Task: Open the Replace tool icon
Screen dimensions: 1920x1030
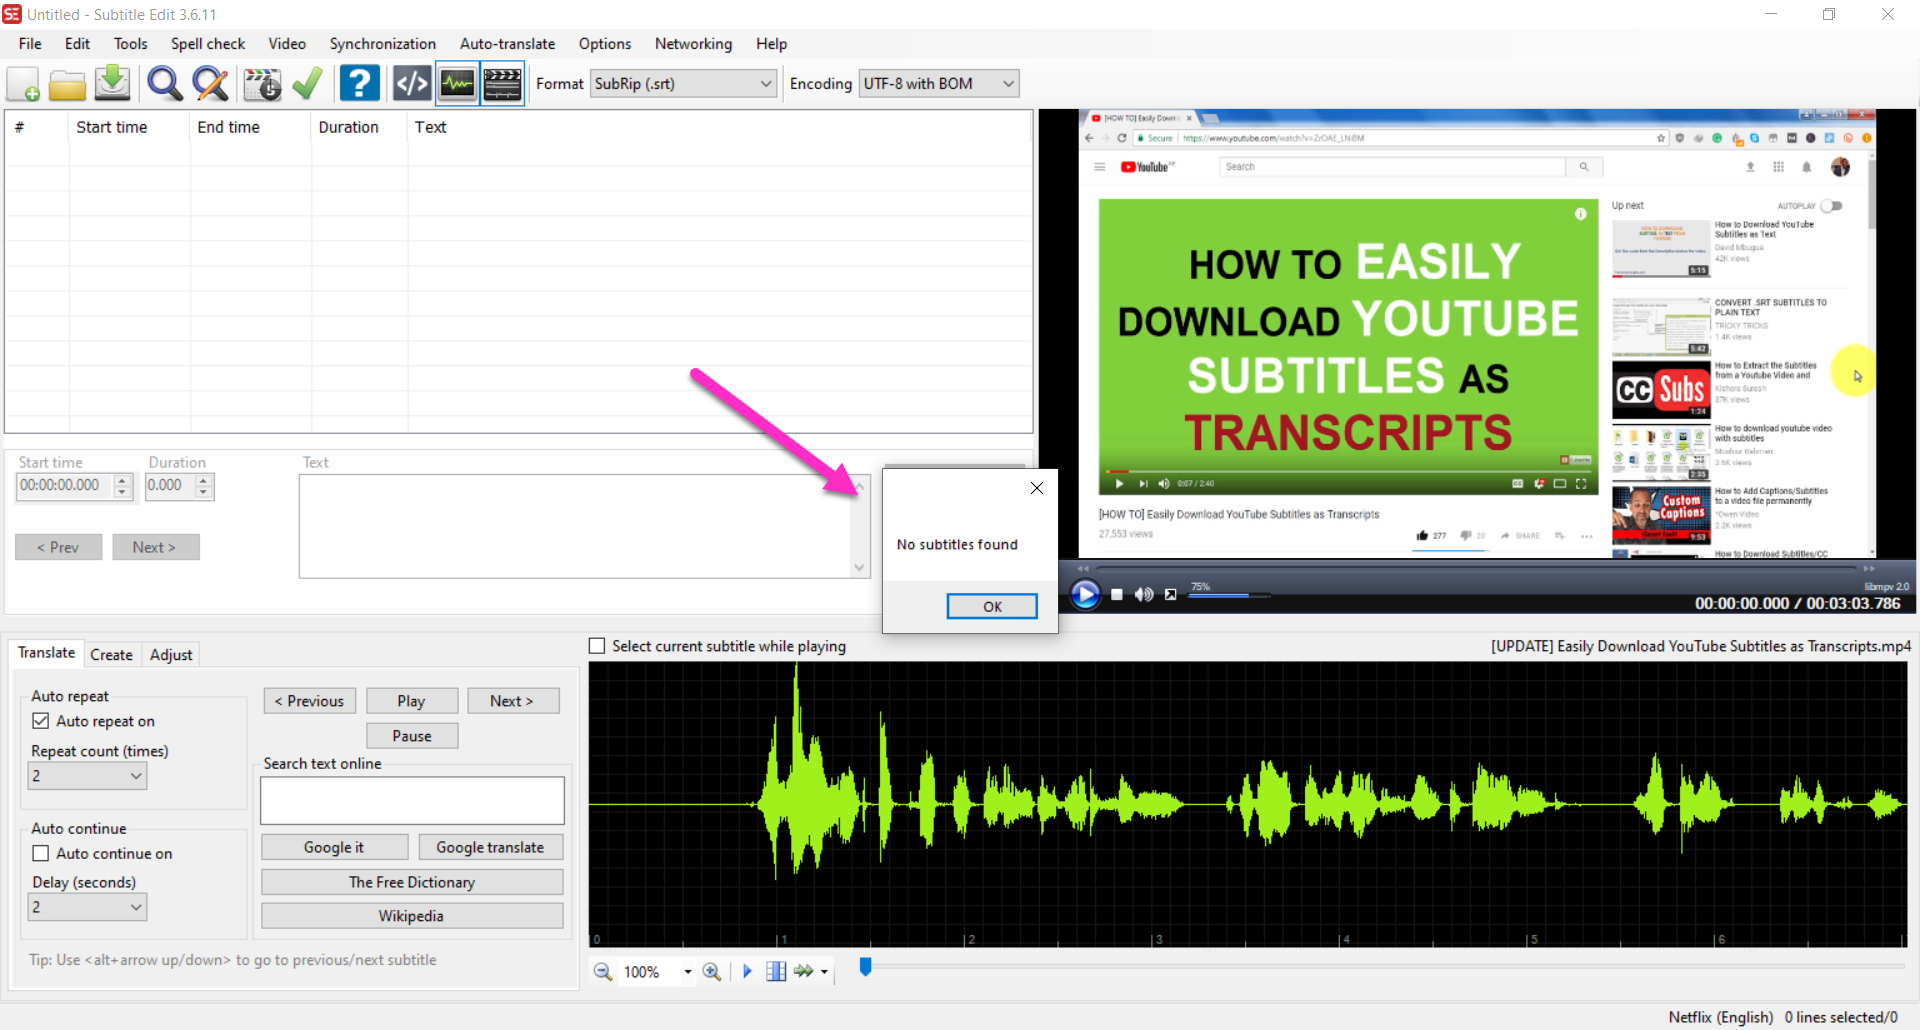Action: 210,84
